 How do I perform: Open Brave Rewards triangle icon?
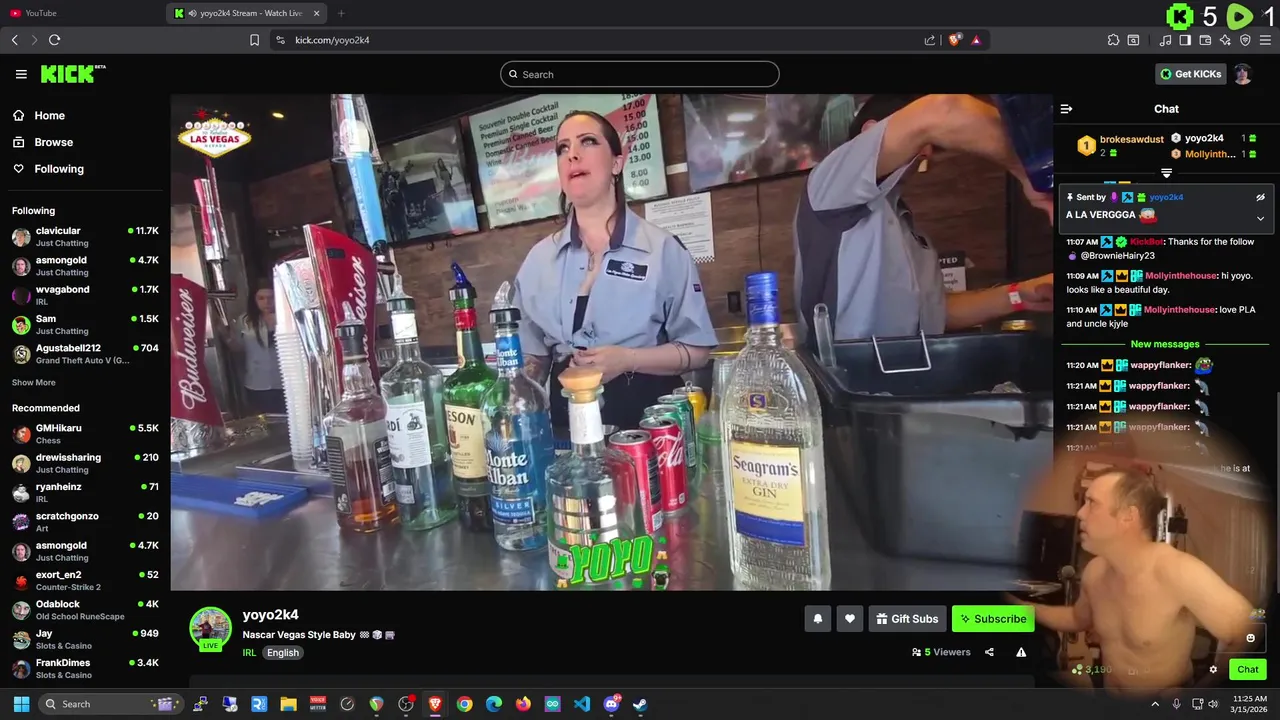point(976,40)
